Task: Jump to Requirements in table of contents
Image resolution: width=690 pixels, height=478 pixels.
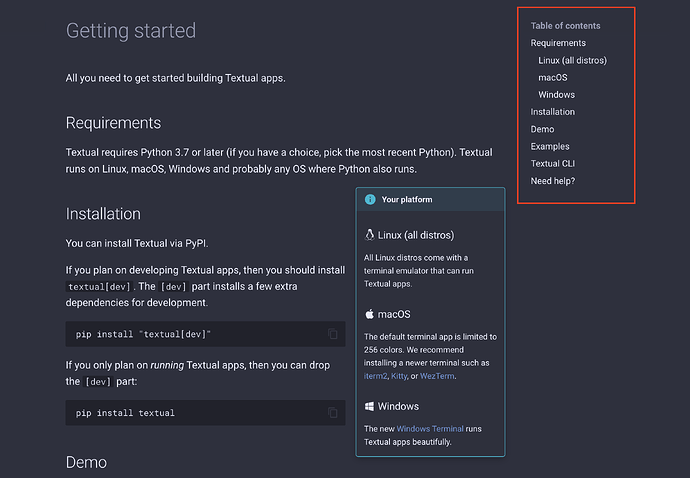Action: [558, 43]
